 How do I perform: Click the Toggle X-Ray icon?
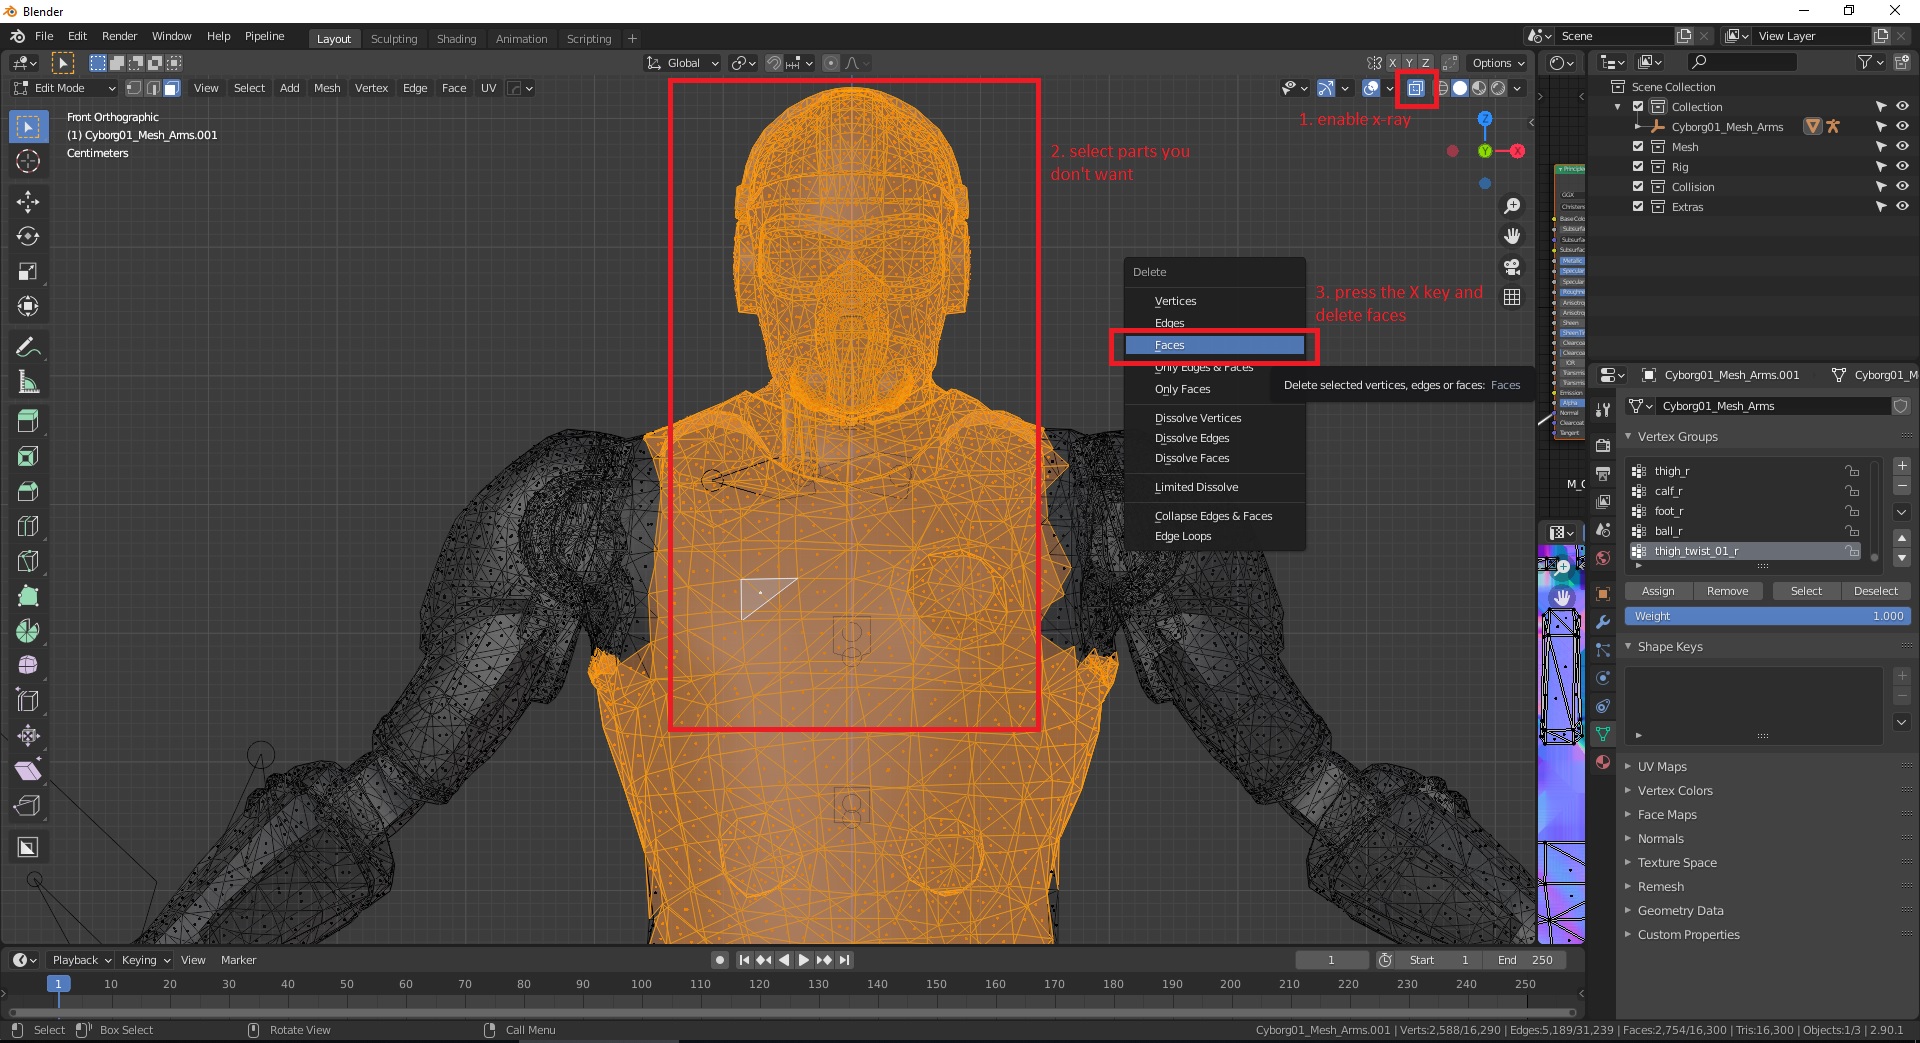[1415, 88]
